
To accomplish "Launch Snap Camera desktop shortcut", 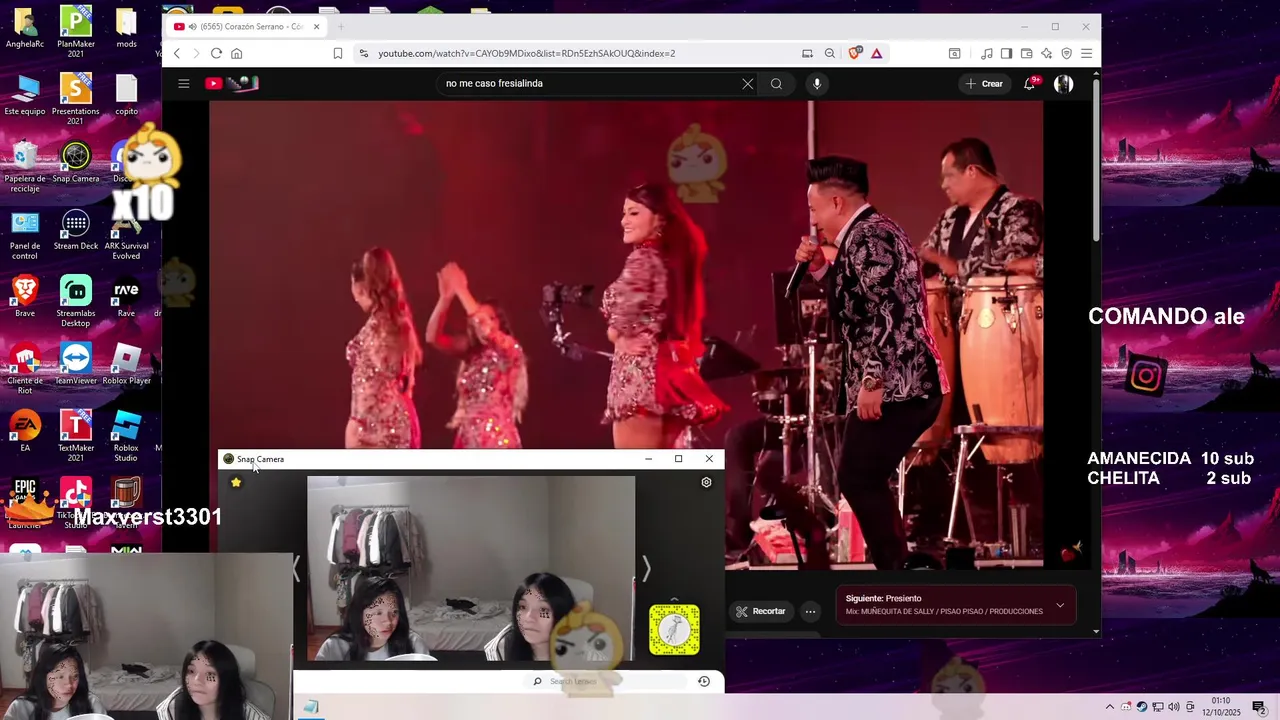I will (75, 162).
